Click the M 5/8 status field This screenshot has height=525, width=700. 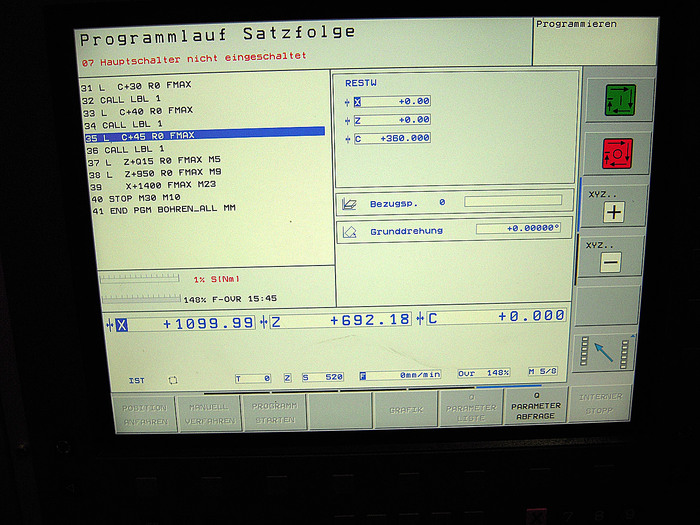pos(542,371)
